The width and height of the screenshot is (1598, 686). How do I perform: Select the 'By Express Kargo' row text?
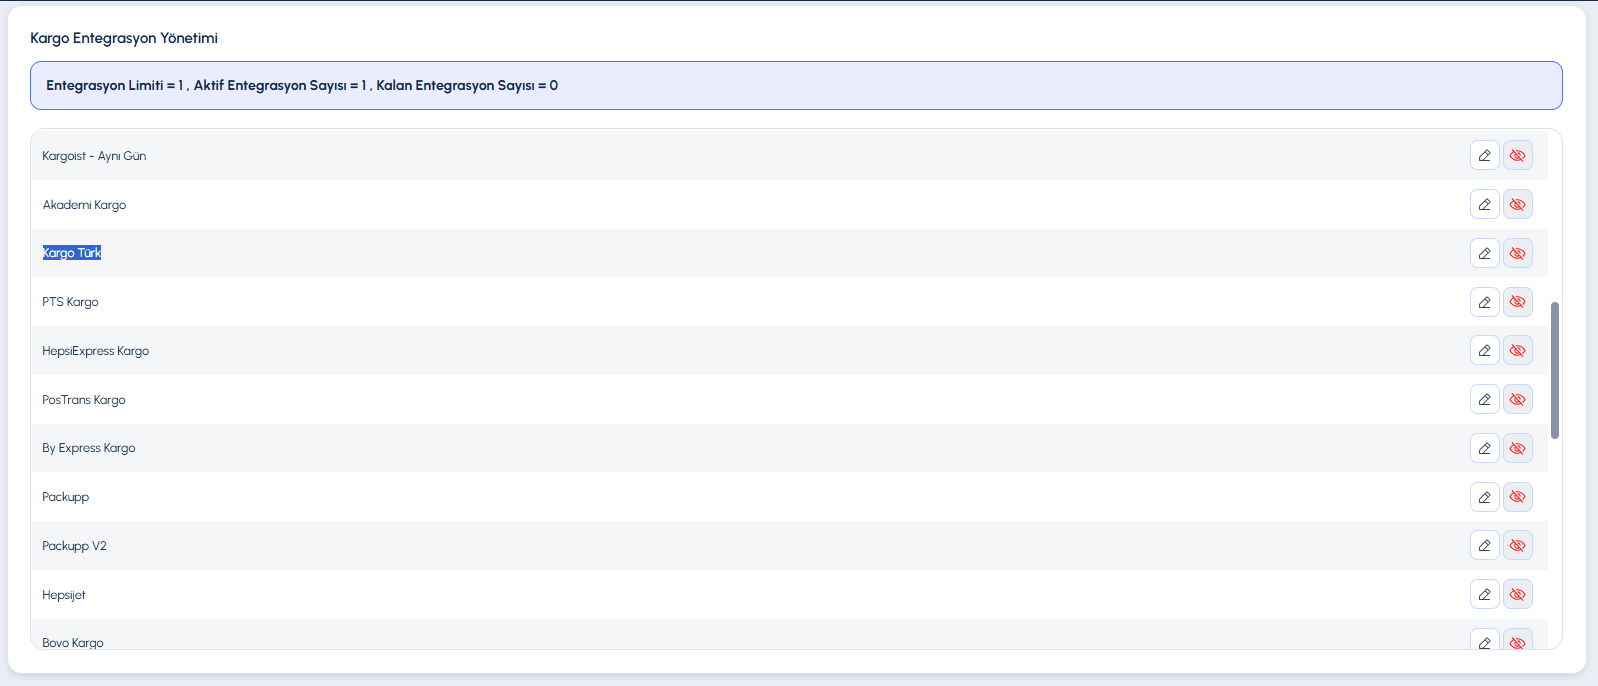pos(89,448)
